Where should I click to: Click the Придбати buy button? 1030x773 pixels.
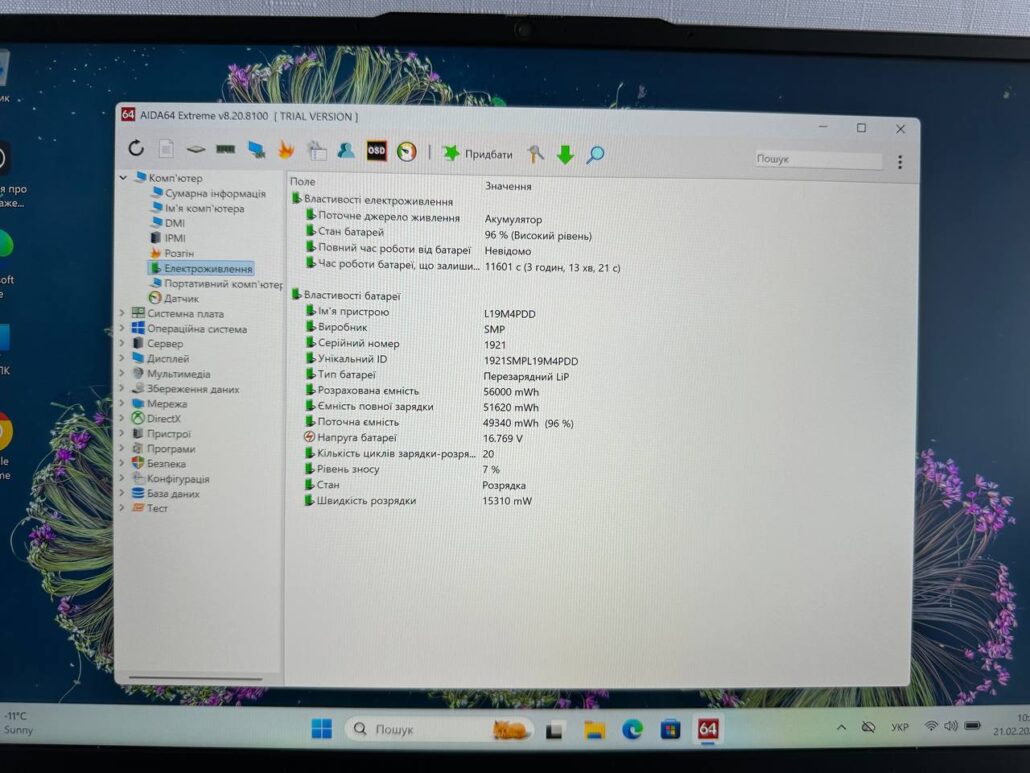pos(478,154)
